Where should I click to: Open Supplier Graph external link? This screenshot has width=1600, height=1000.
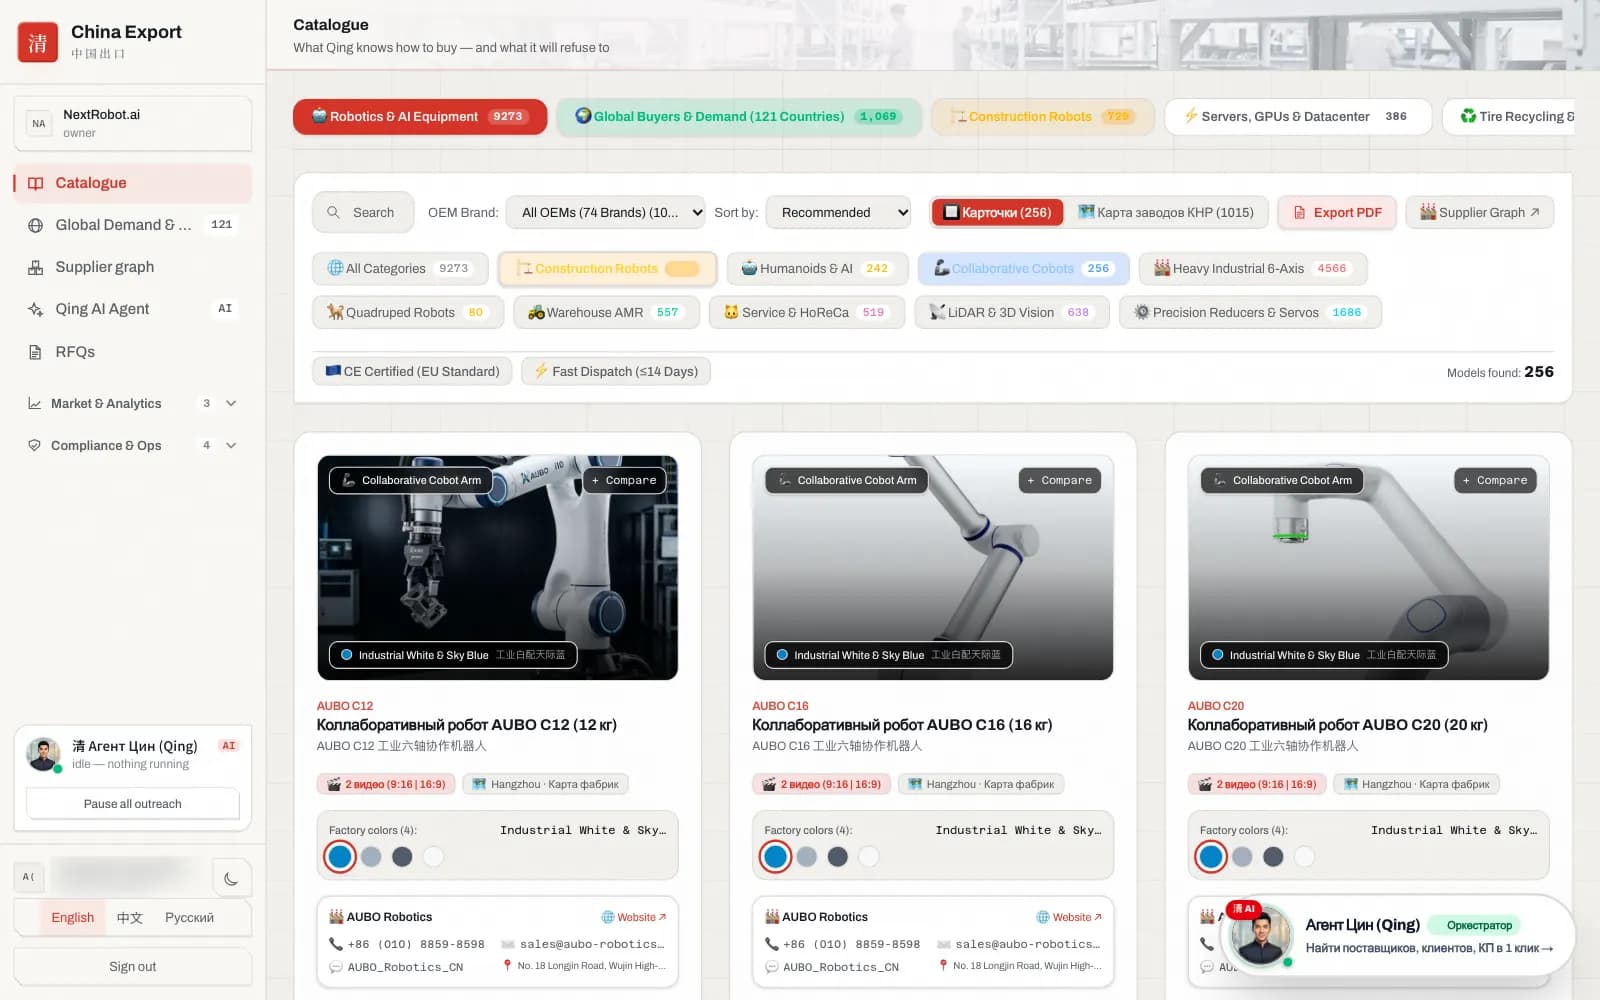[x=1480, y=212]
